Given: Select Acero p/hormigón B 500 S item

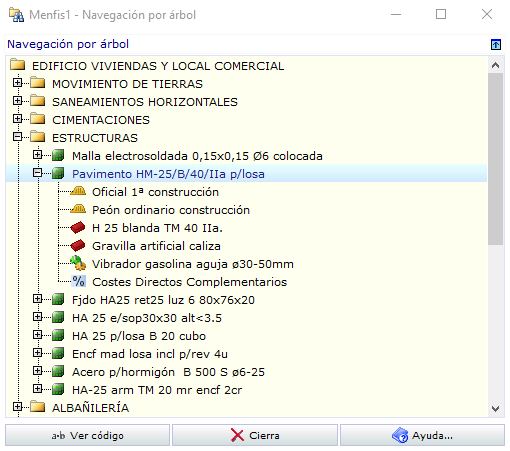Looking at the screenshot, I should pyautogui.click(x=168, y=372).
